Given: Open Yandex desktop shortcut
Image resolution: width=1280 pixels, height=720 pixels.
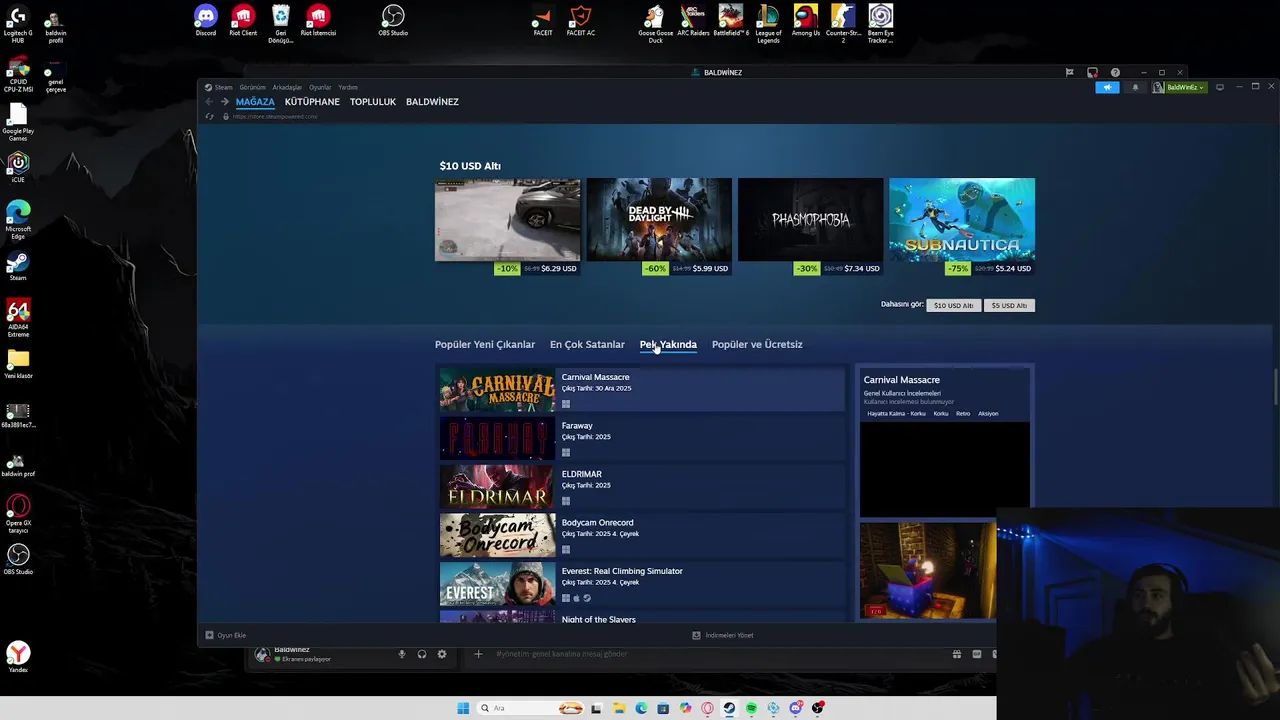Looking at the screenshot, I should coord(18,657).
